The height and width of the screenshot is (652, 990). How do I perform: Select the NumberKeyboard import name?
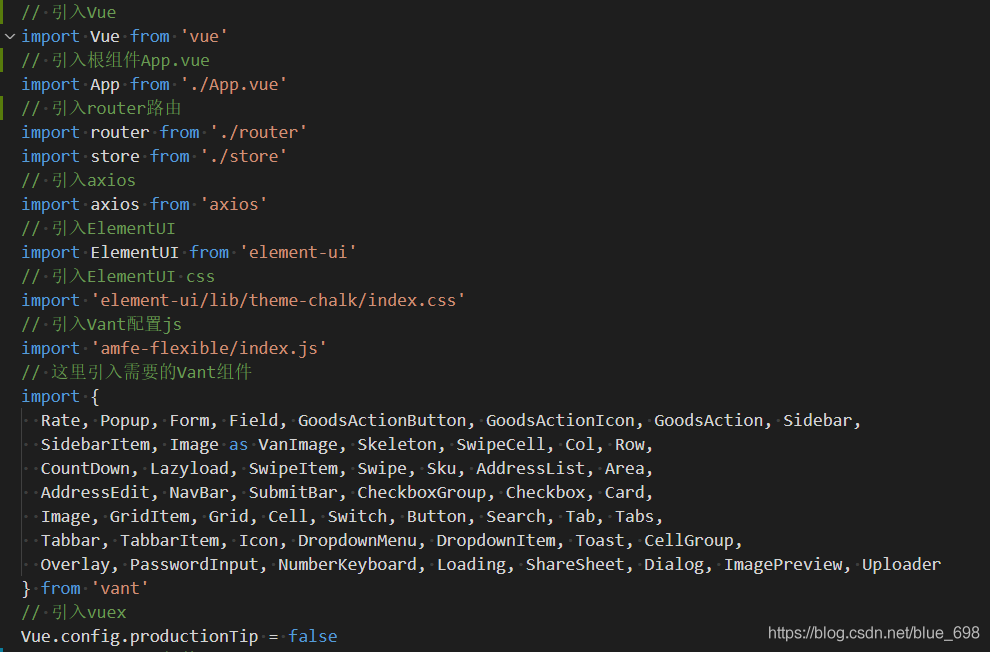[x=347, y=564]
